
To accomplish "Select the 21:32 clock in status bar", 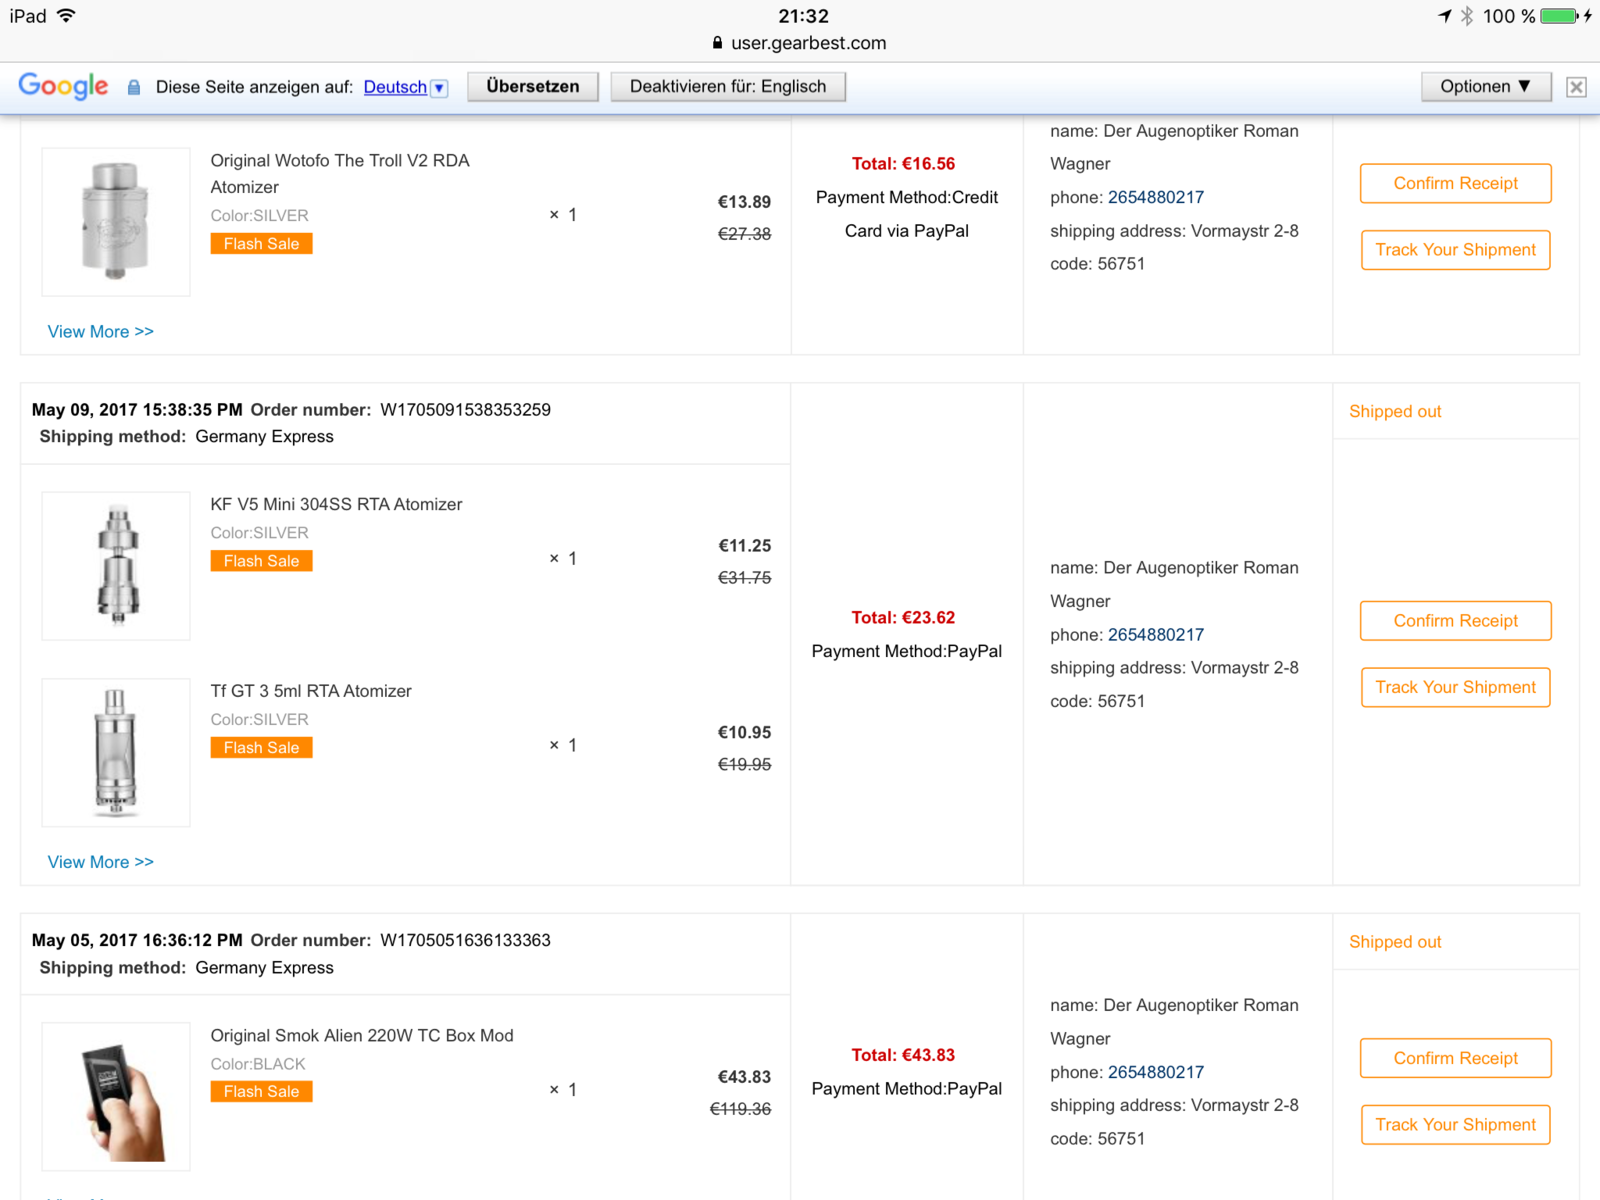I will pyautogui.click(x=803, y=16).
